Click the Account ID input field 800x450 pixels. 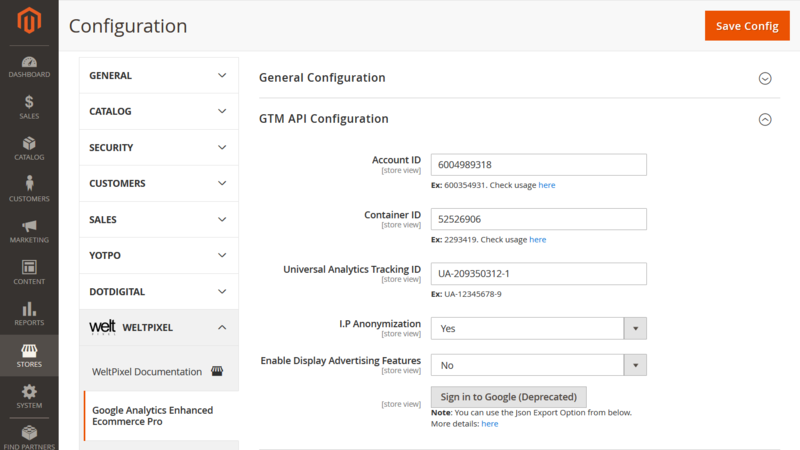point(538,165)
